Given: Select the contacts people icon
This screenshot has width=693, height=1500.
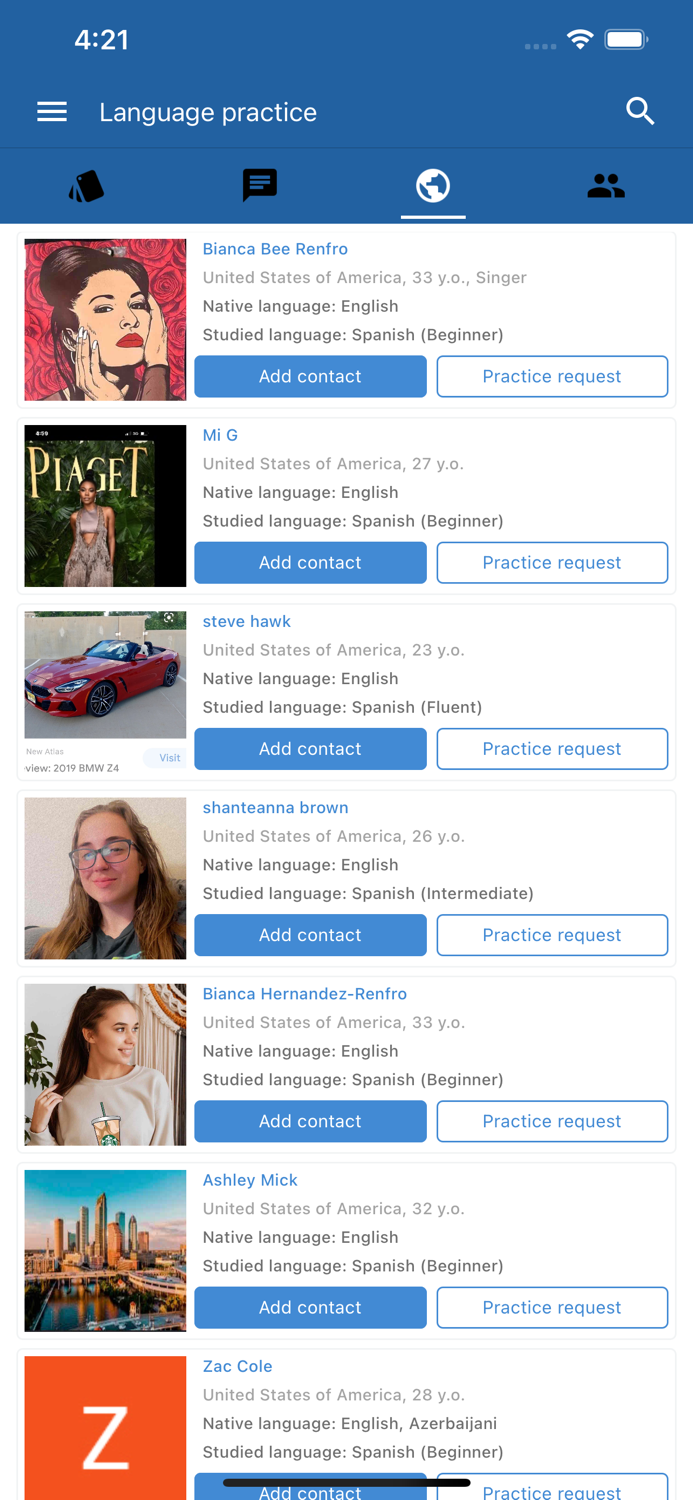Looking at the screenshot, I should 606,186.
